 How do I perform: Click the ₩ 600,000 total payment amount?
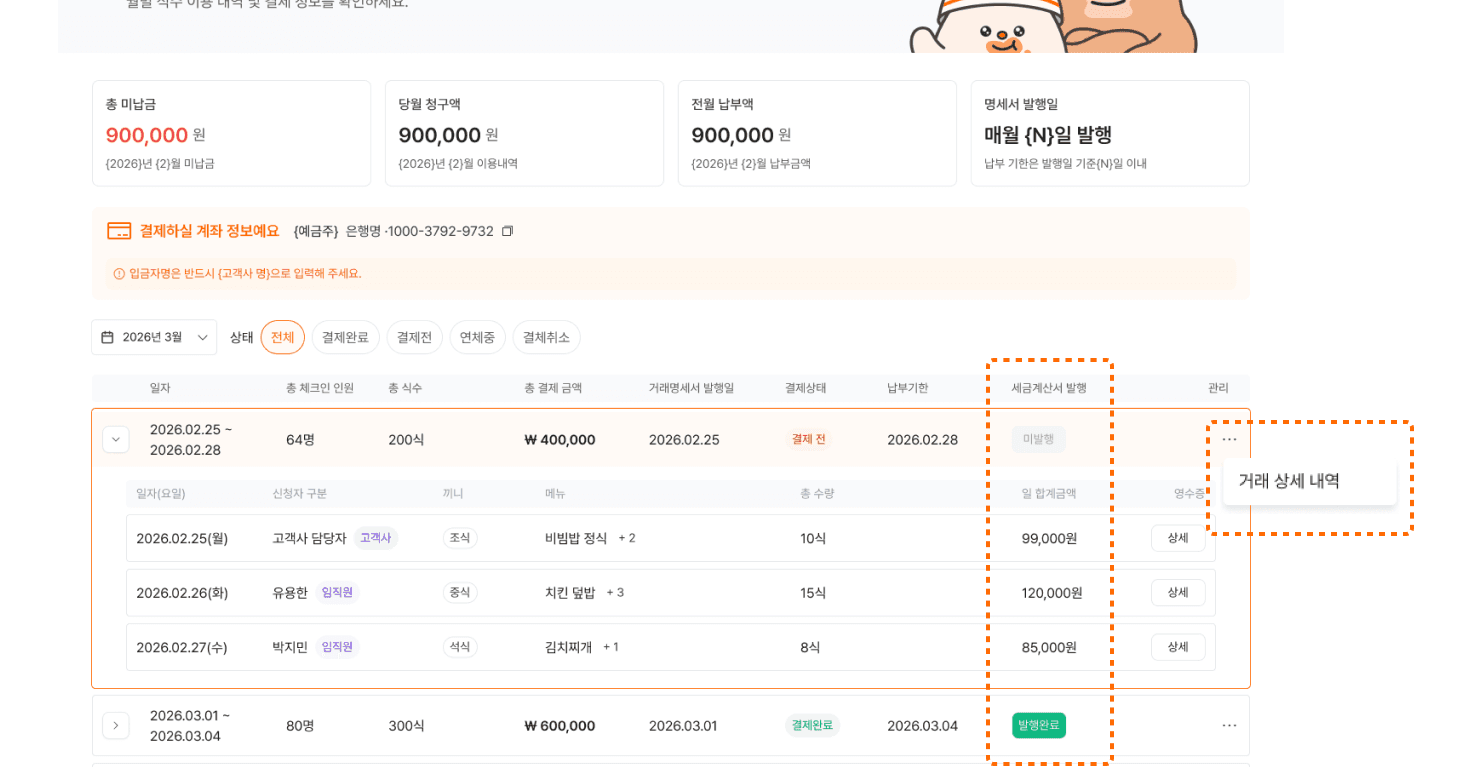coord(560,725)
